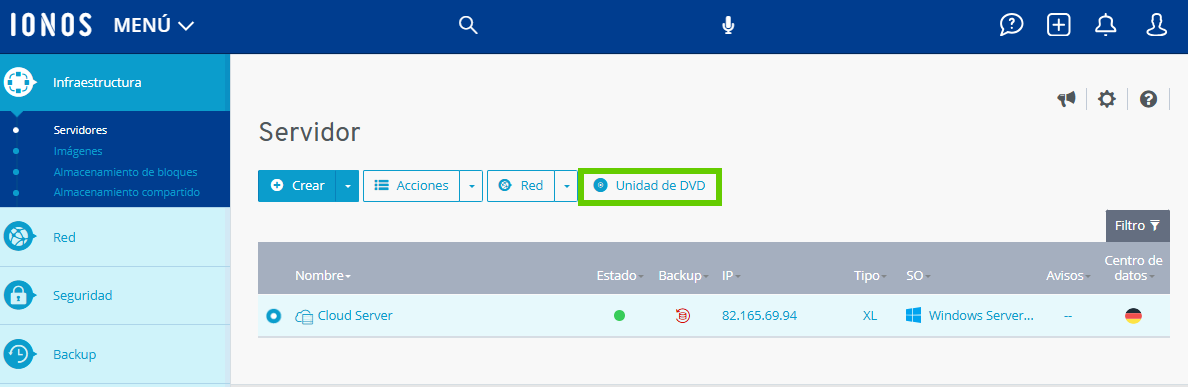Expand the Crear dropdown arrow

[348, 186]
